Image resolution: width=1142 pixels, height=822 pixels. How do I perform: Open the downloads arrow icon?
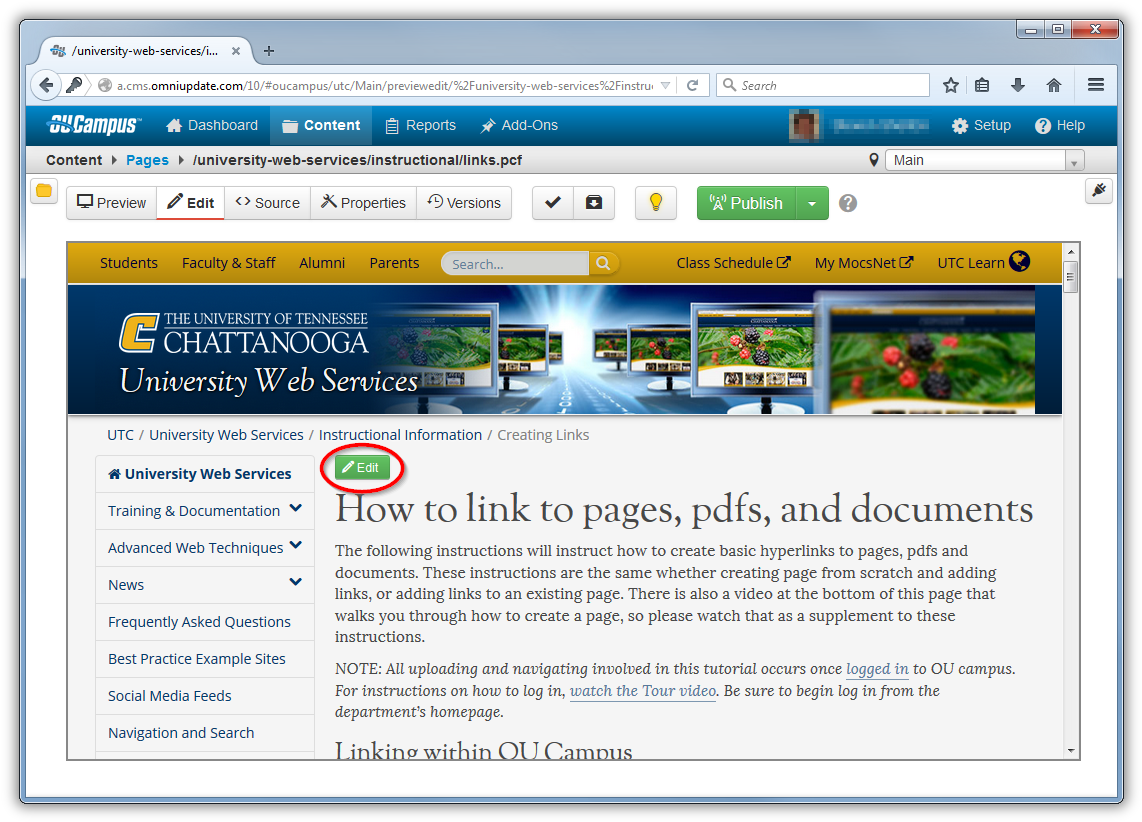coord(1018,85)
